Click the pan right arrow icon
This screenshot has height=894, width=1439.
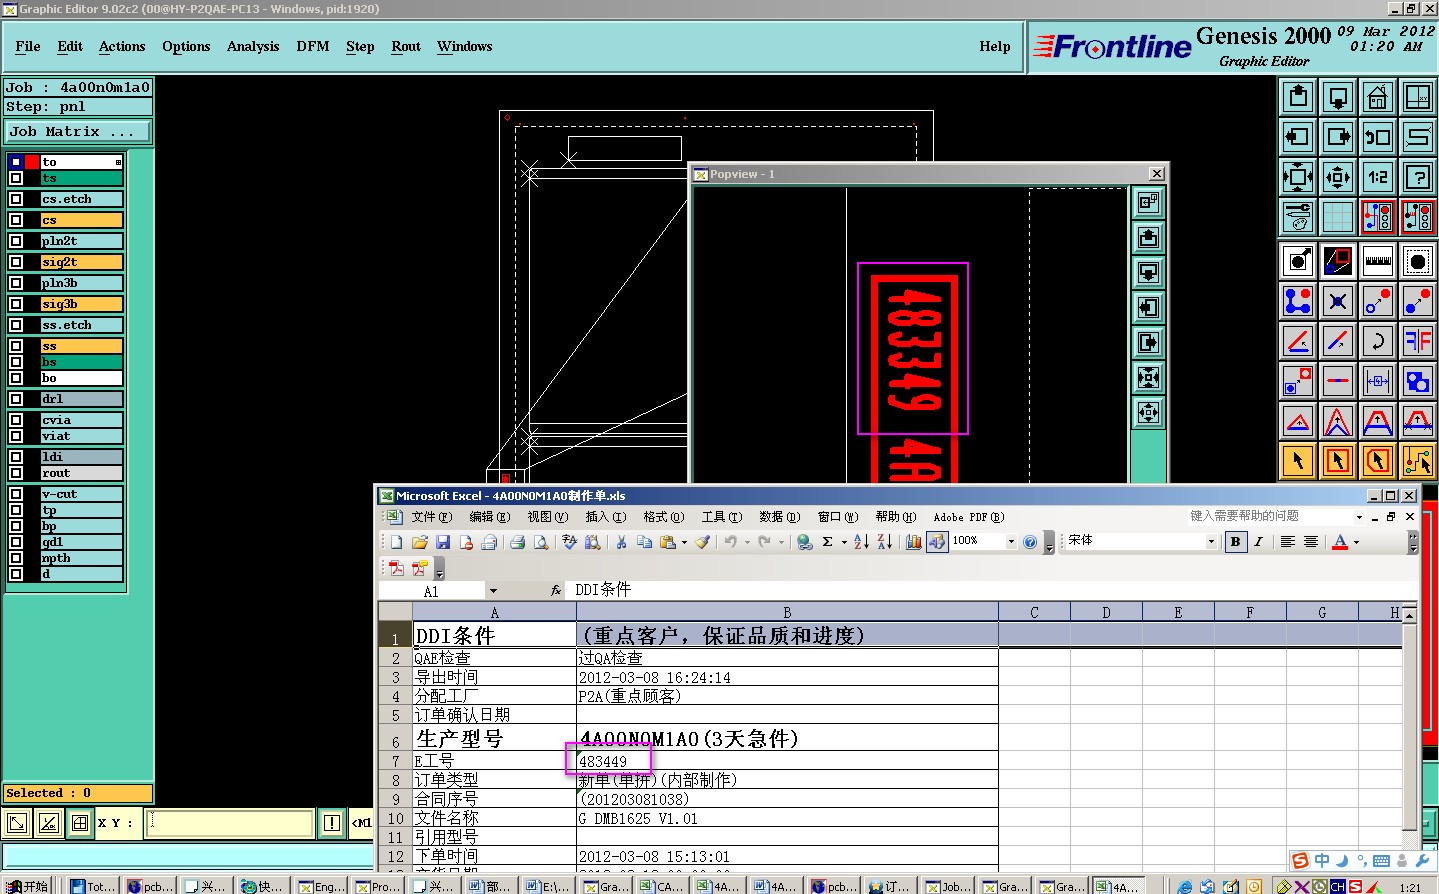click(1338, 137)
